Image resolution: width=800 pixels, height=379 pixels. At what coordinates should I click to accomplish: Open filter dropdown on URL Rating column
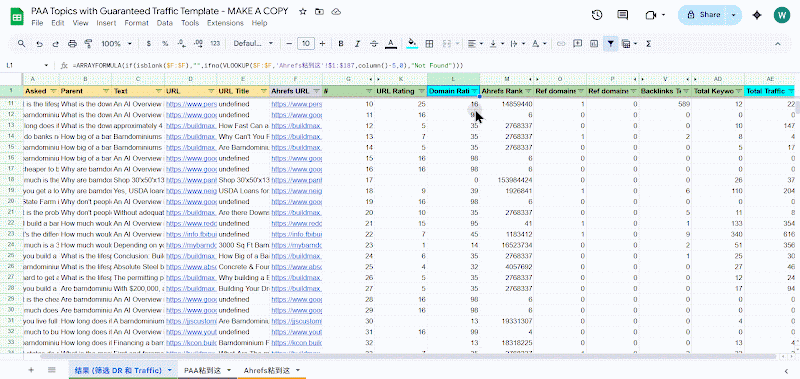click(421, 91)
